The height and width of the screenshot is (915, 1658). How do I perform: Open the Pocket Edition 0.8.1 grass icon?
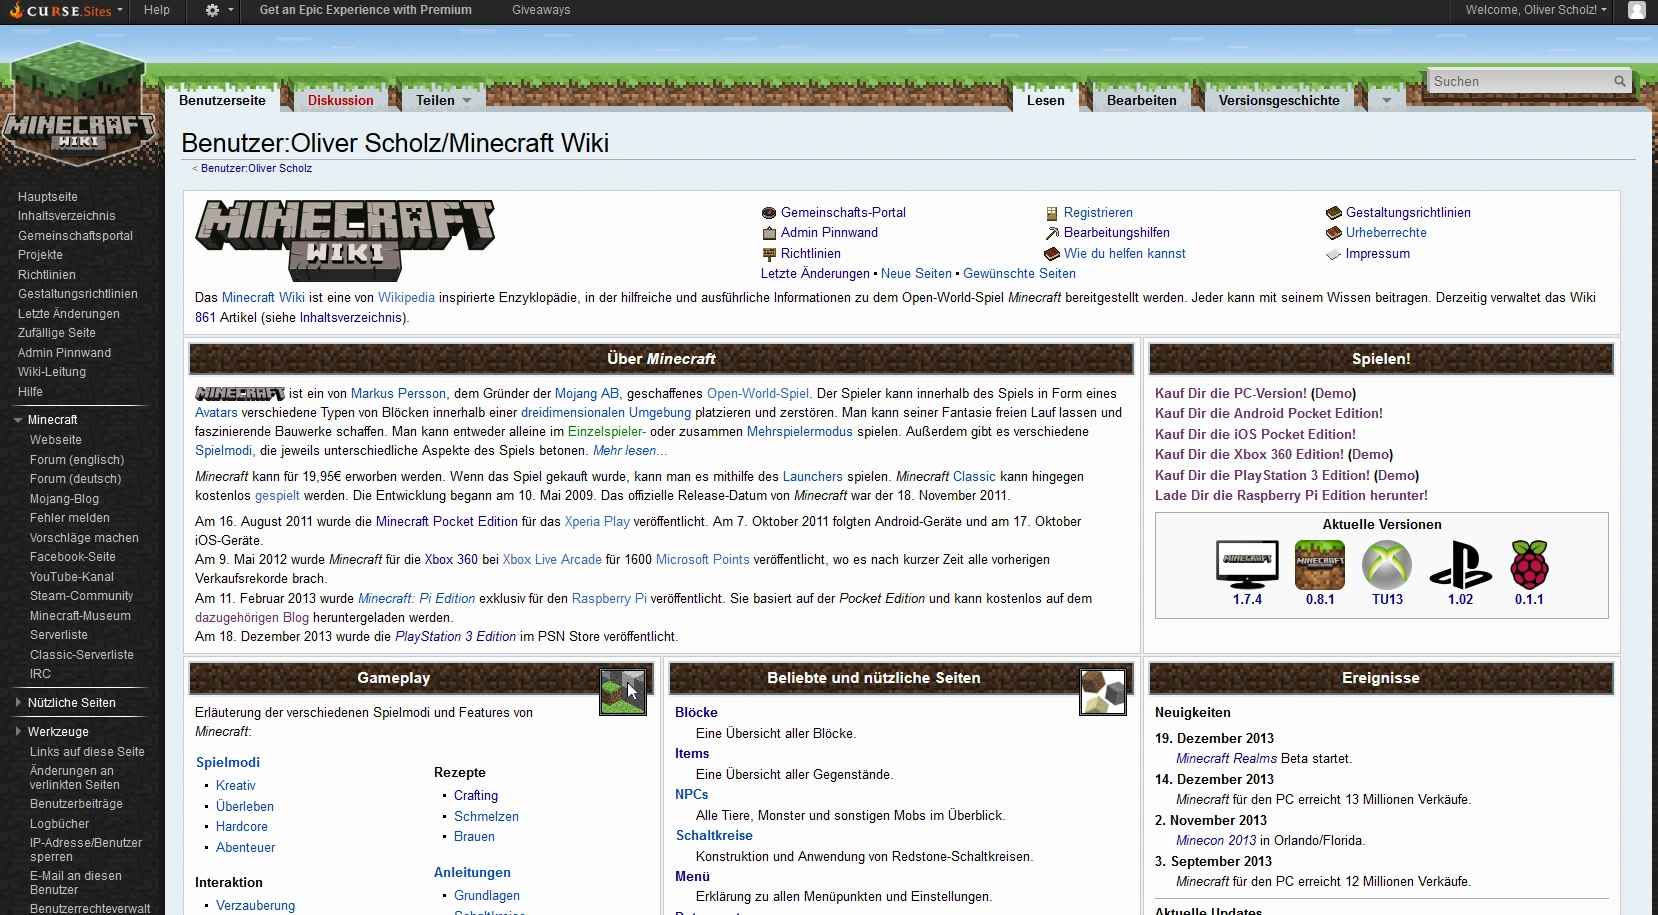(1320, 564)
